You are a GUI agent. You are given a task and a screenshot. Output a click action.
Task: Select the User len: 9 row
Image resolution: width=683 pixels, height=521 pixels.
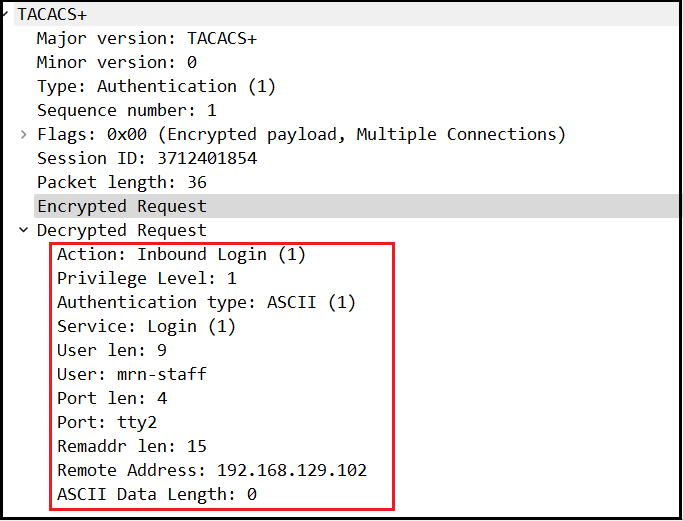(111, 350)
